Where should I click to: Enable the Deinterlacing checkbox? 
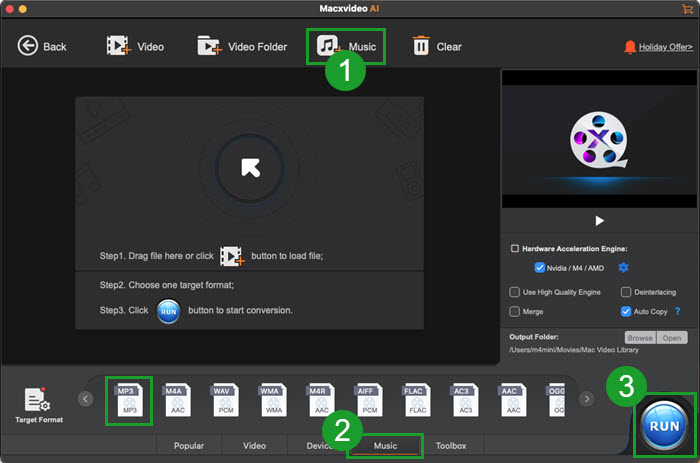click(x=626, y=292)
